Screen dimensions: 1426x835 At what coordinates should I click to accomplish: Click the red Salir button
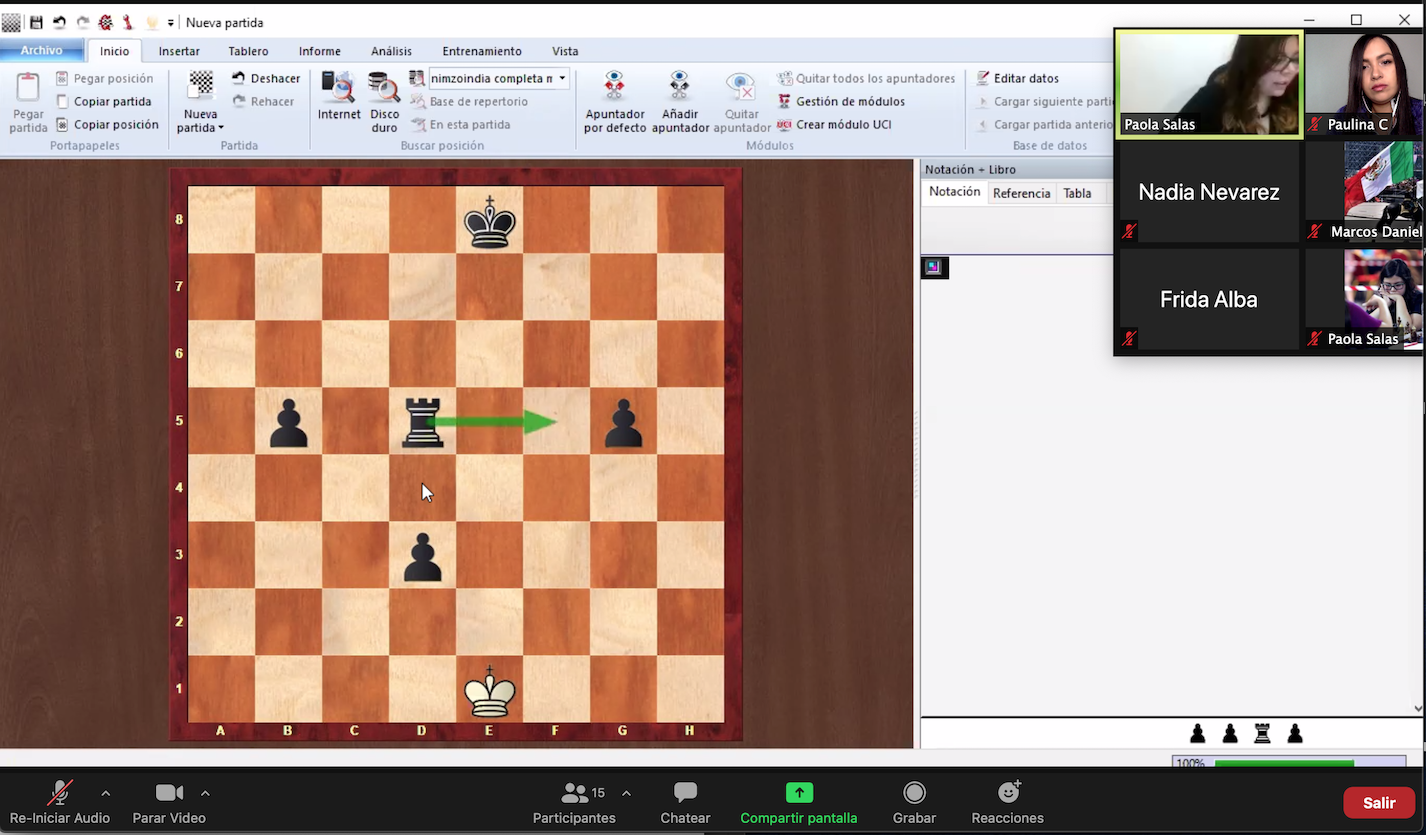[x=1378, y=803]
